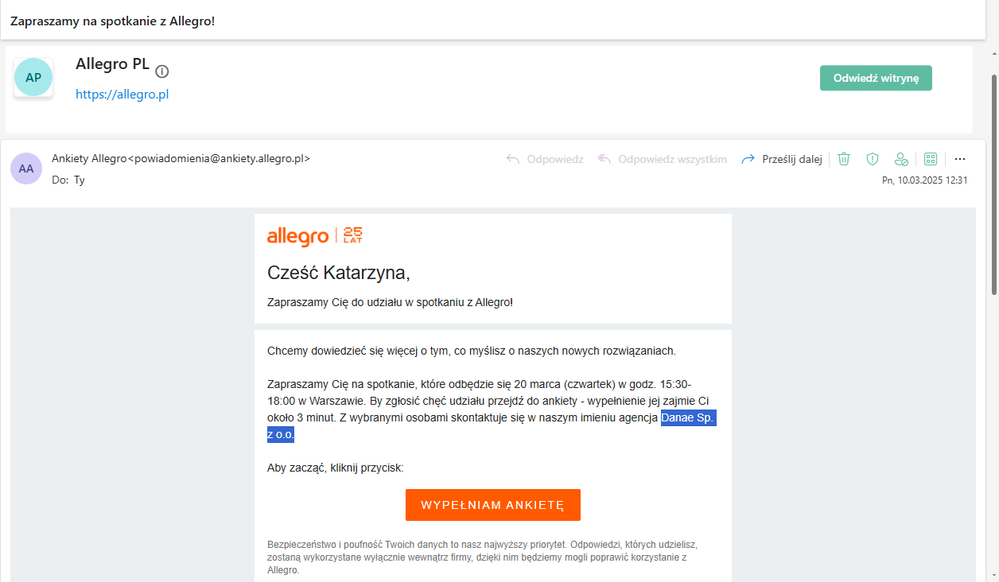Click the orange WYPEŁNIAM ANKIETĘ button
999x582 pixels.
493,505
